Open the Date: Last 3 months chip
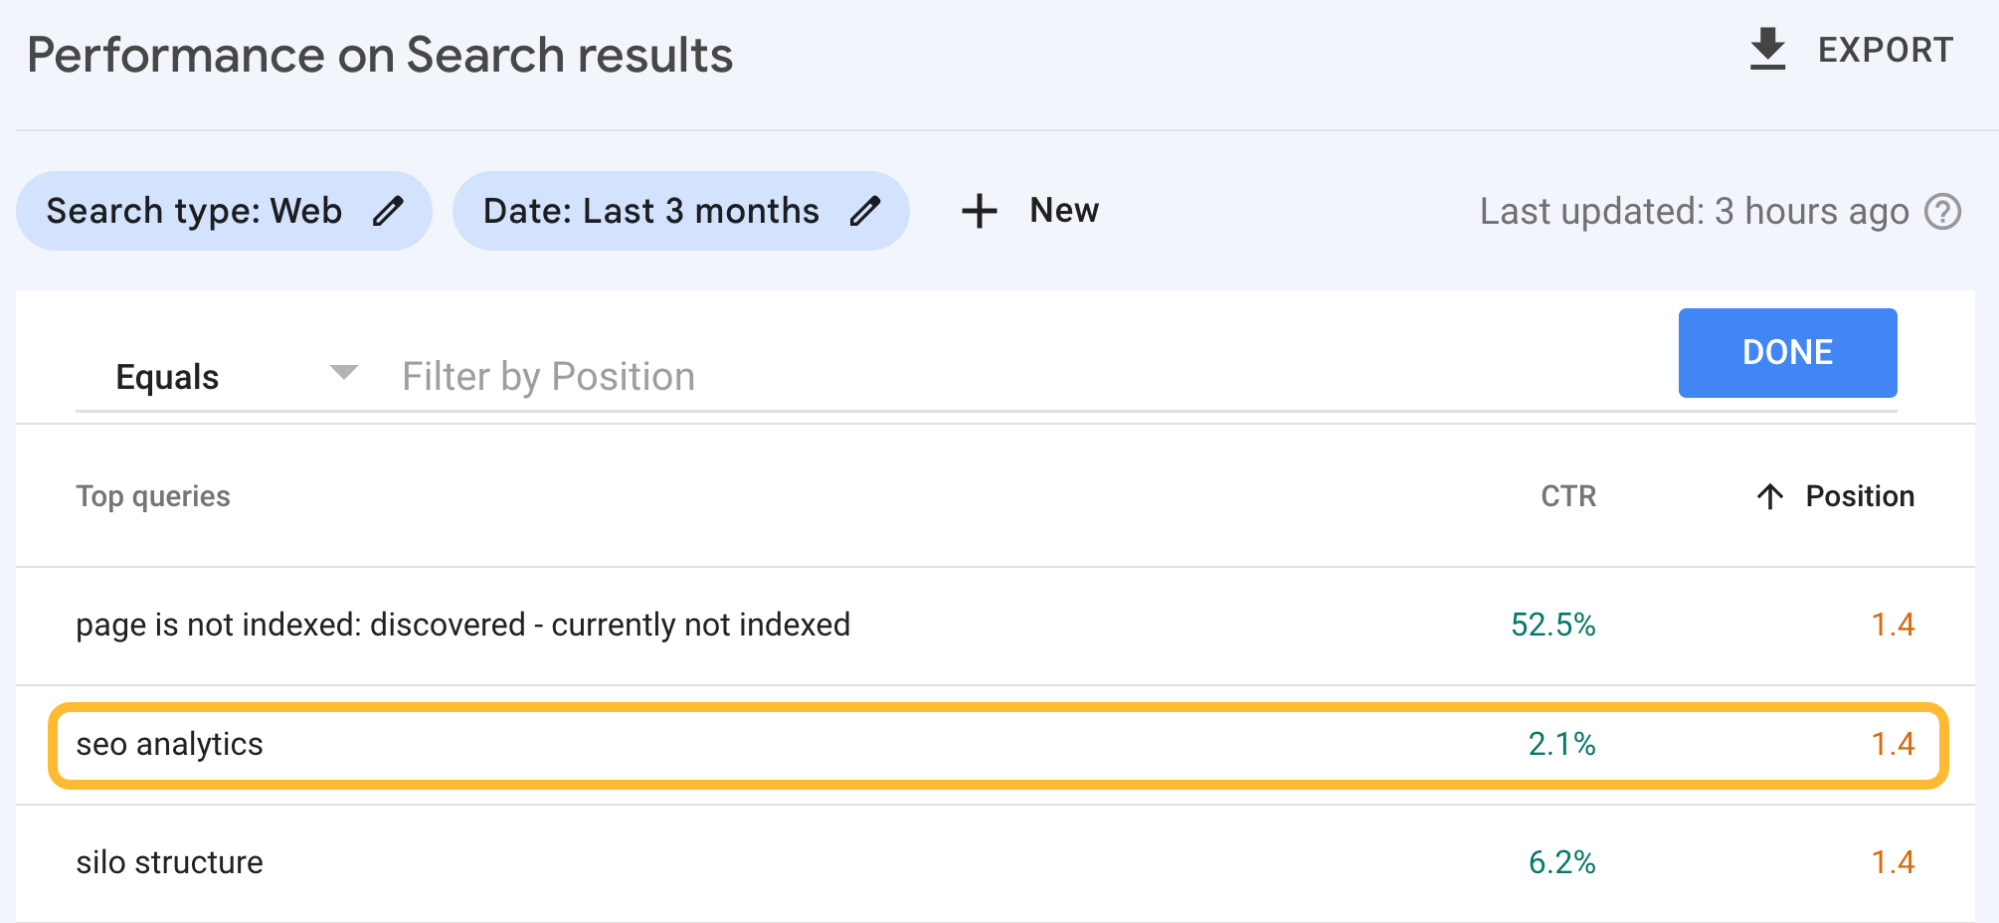 [x=651, y=211]
